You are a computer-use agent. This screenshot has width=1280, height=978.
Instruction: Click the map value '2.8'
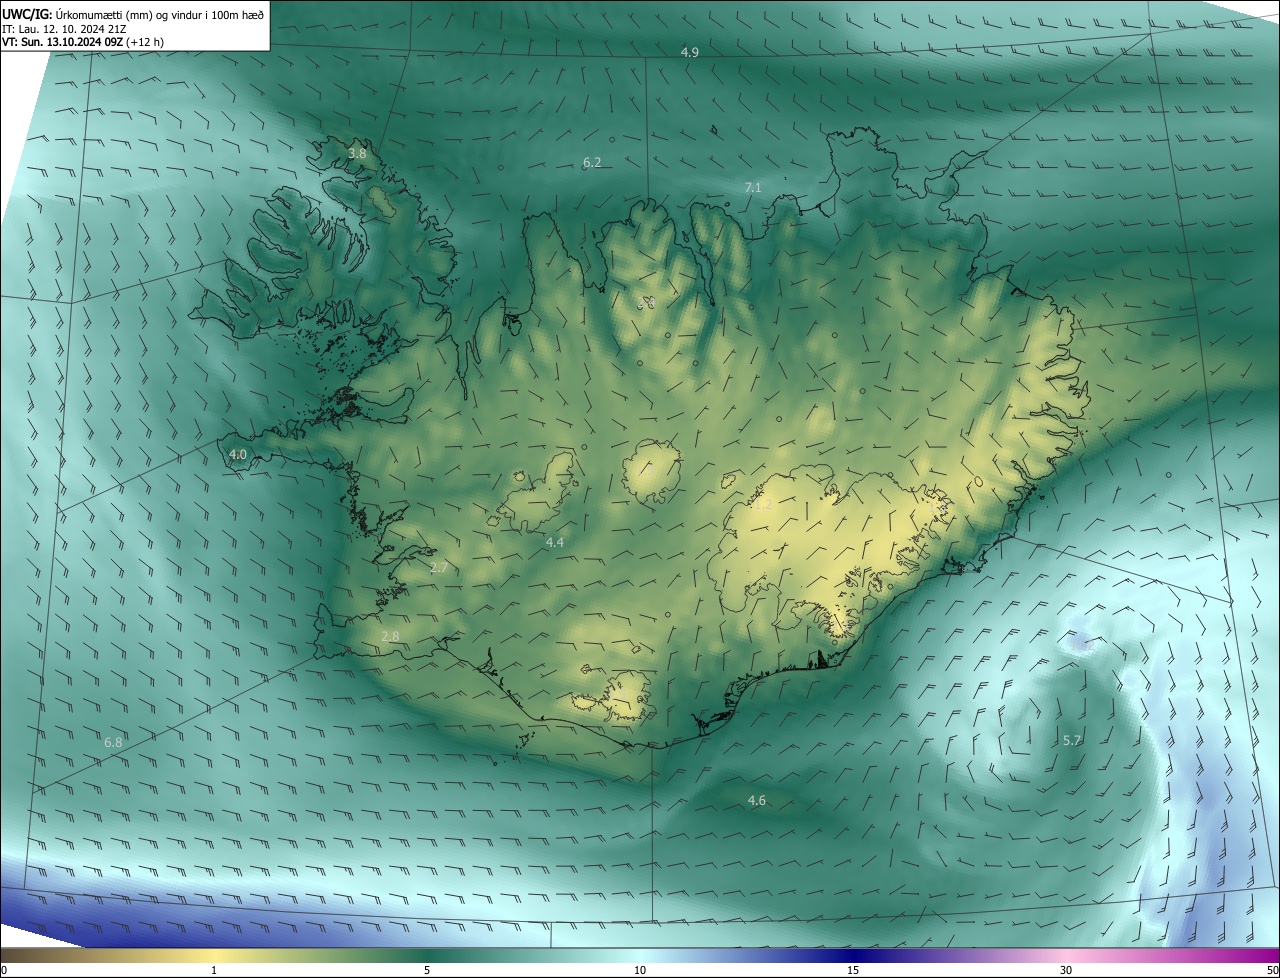(x=391, y=636)
